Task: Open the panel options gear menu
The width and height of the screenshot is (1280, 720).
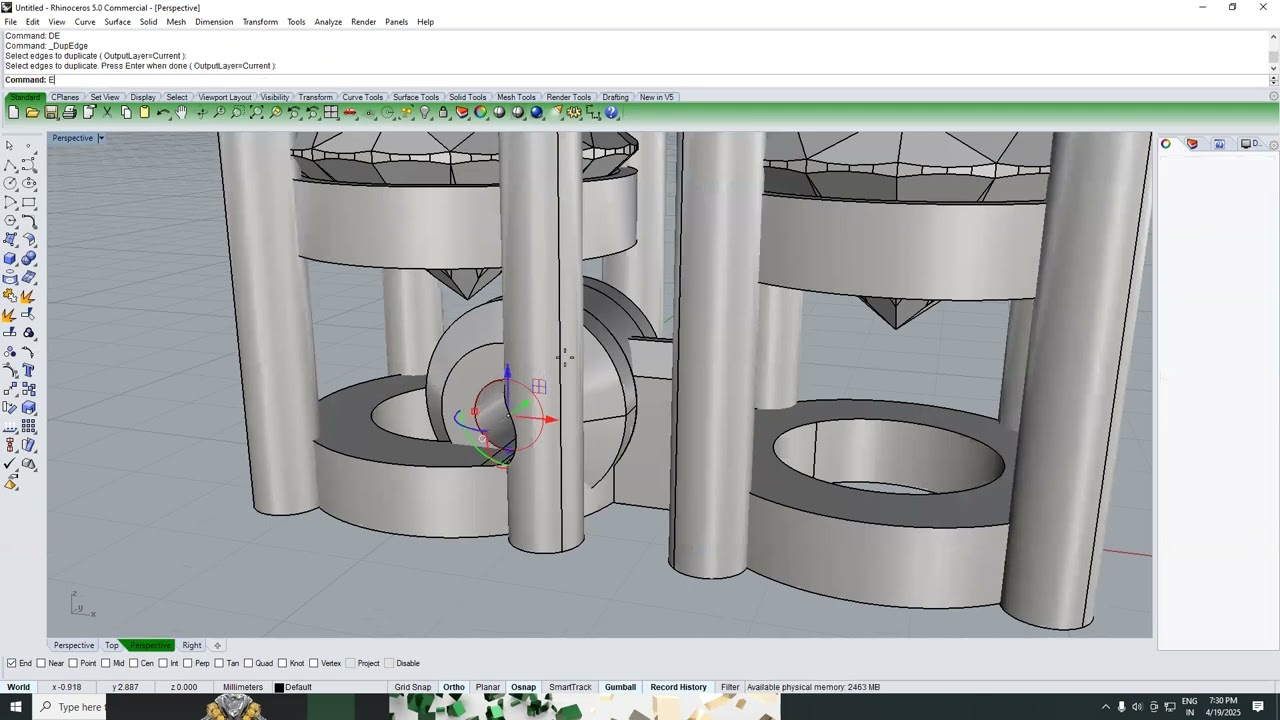Action: click(x=1273, y=145)
